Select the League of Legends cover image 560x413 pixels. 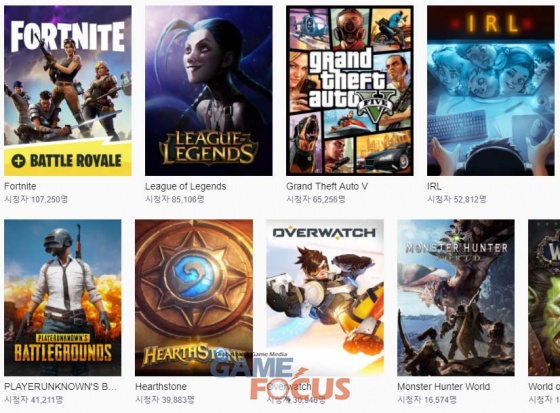click(209, 91)
